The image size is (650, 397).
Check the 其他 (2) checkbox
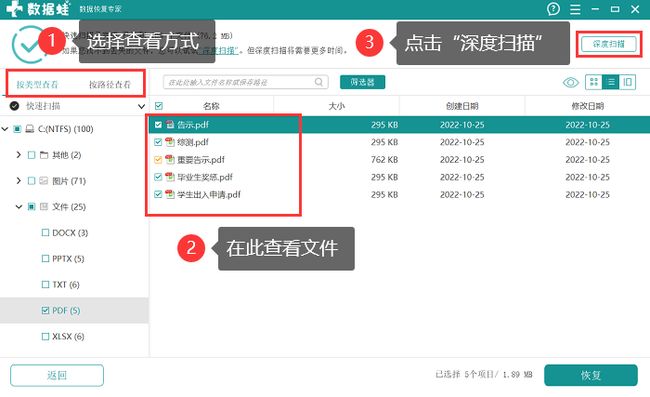(x=31, y=155)
